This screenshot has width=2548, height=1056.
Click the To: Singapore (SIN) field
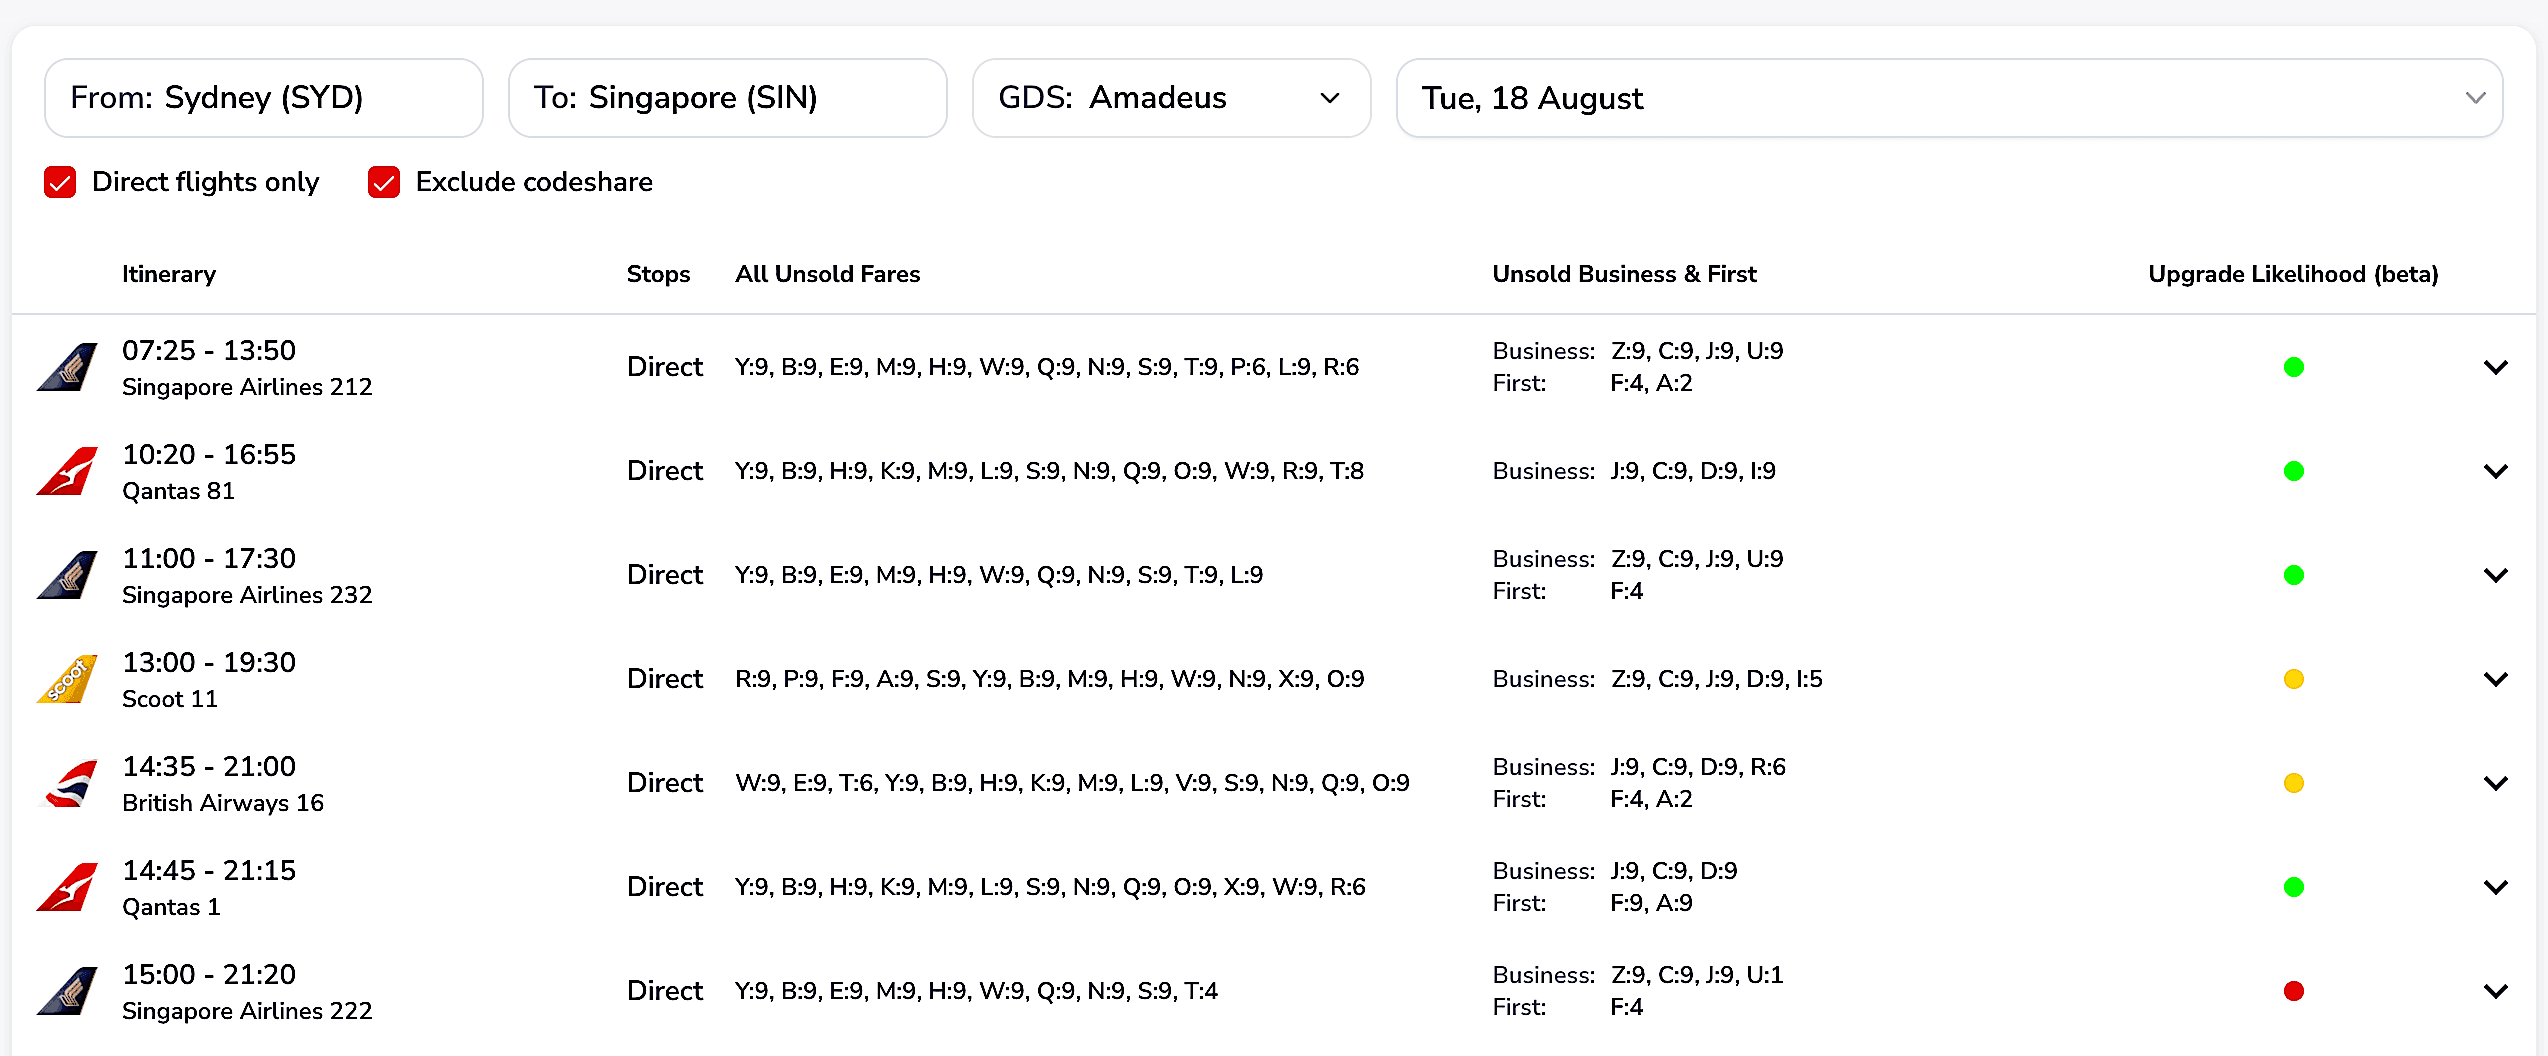pyautogui.click(x=728, y=98)
